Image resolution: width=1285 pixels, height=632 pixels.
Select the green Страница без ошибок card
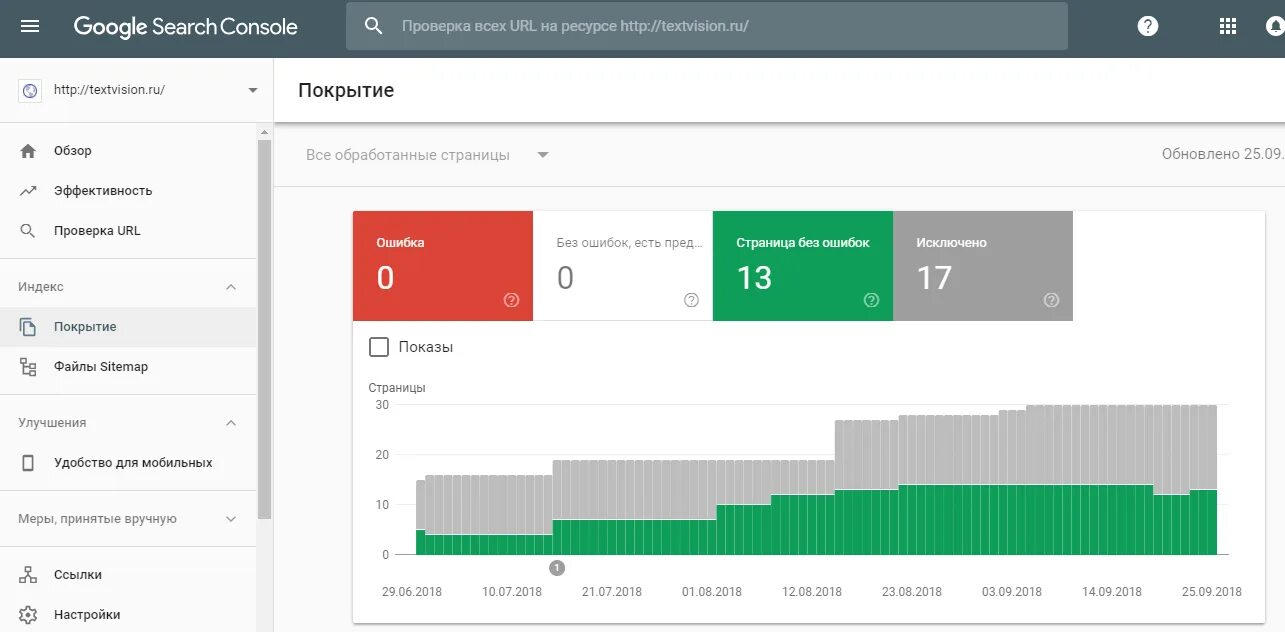click(803, 266)
